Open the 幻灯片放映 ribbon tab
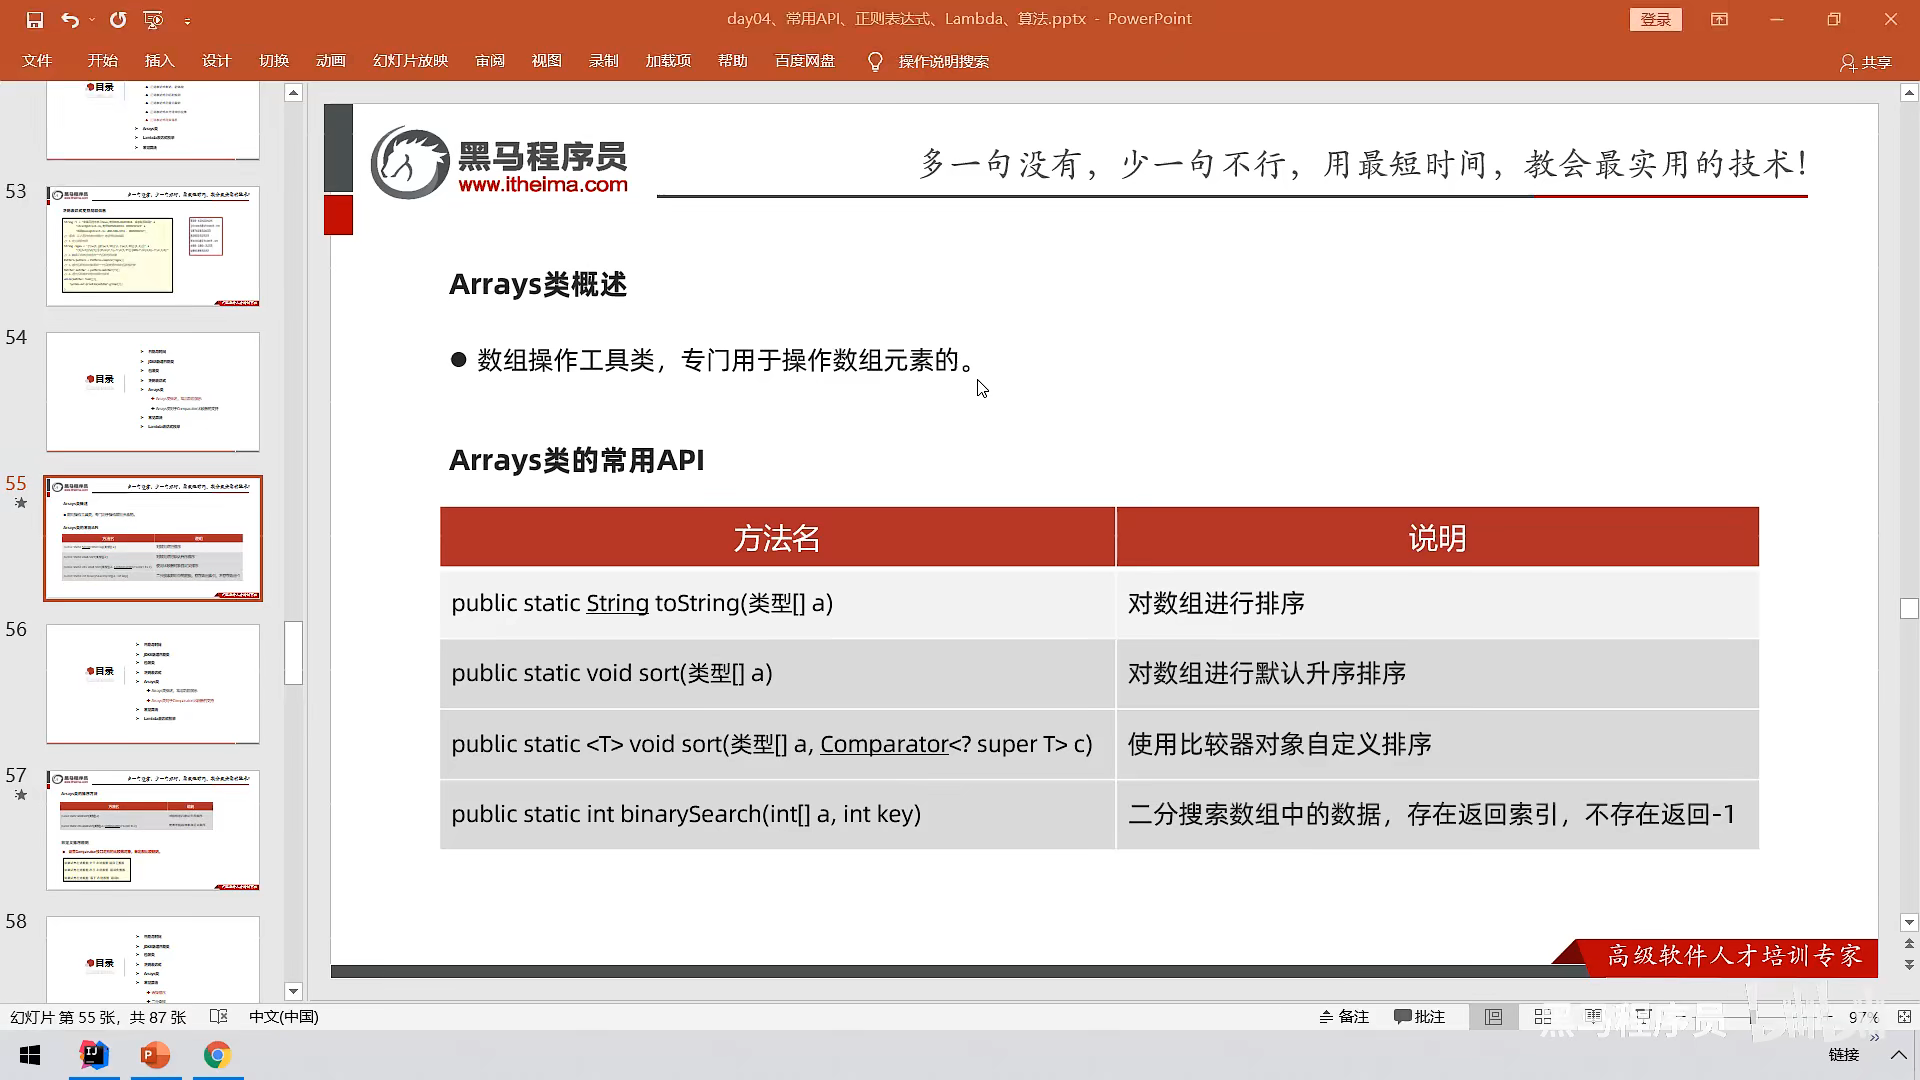1920x1080 pixels. coord(410,61)
